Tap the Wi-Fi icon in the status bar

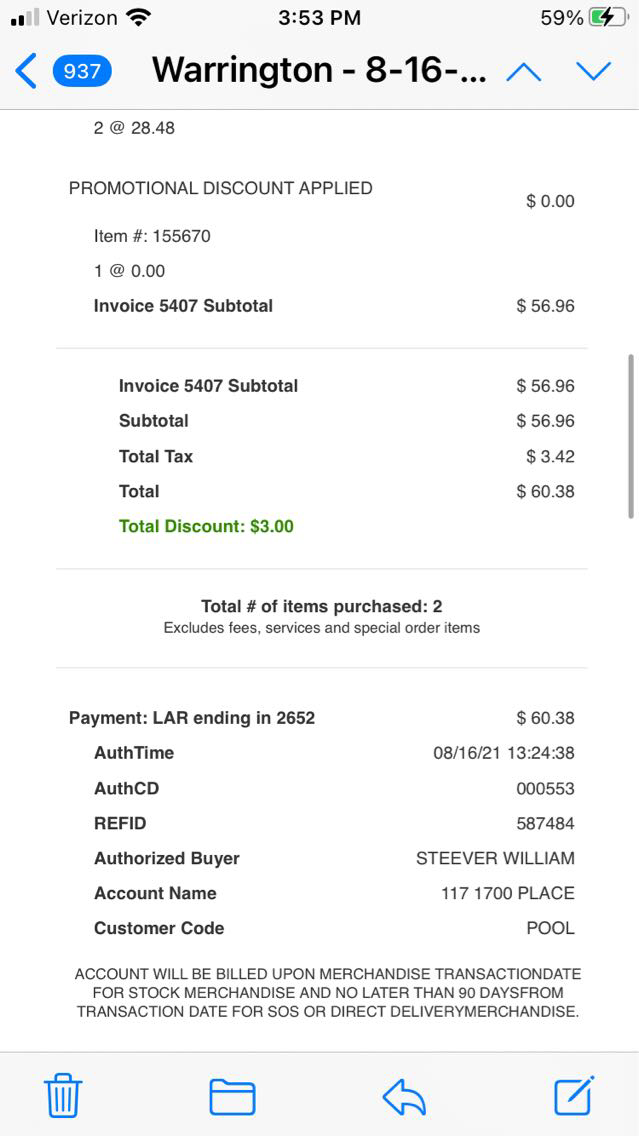tap(139, 18)
